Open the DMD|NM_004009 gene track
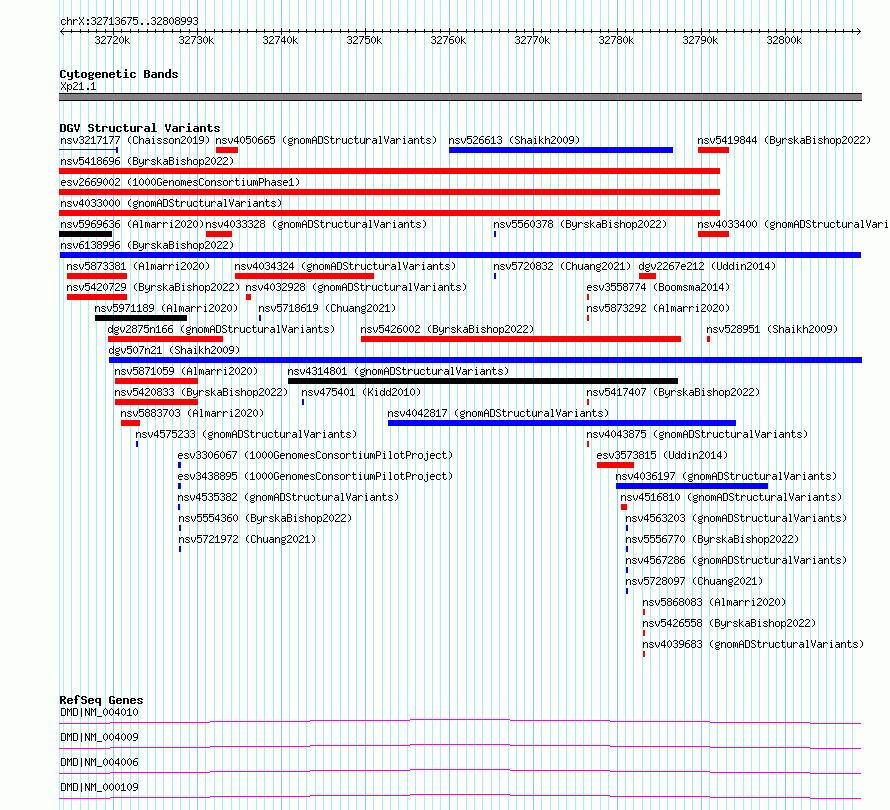 coord(99,737)
